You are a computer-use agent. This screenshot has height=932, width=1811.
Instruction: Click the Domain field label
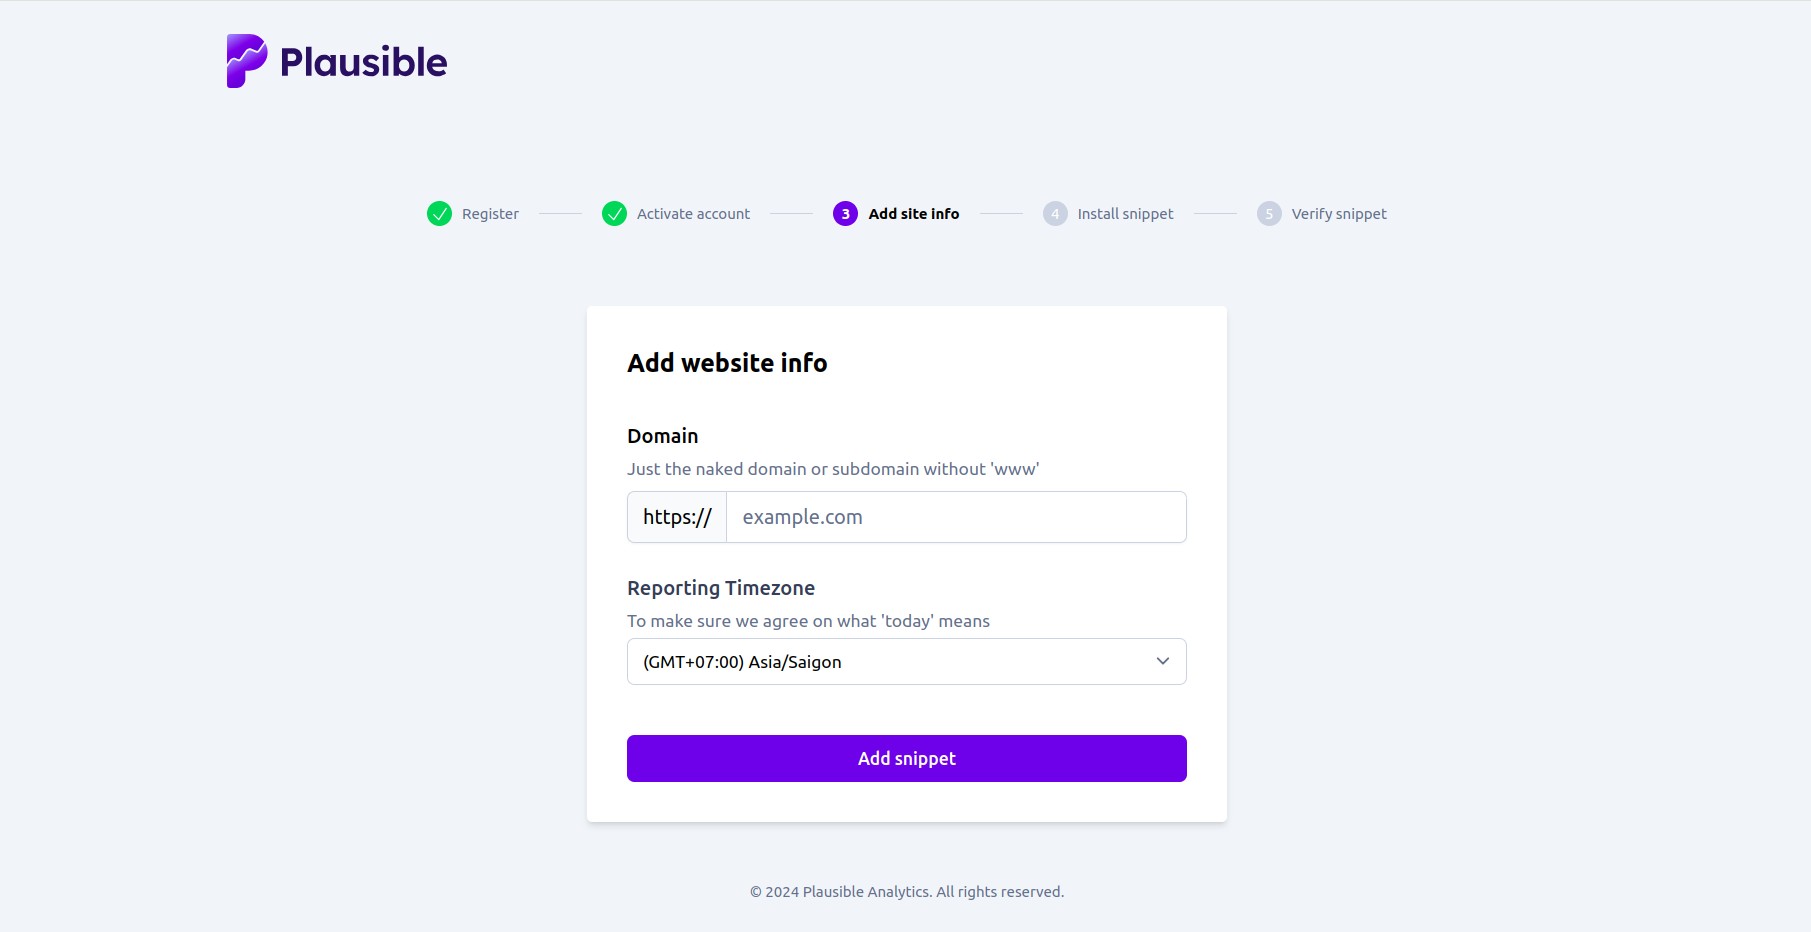pos(663,436)
